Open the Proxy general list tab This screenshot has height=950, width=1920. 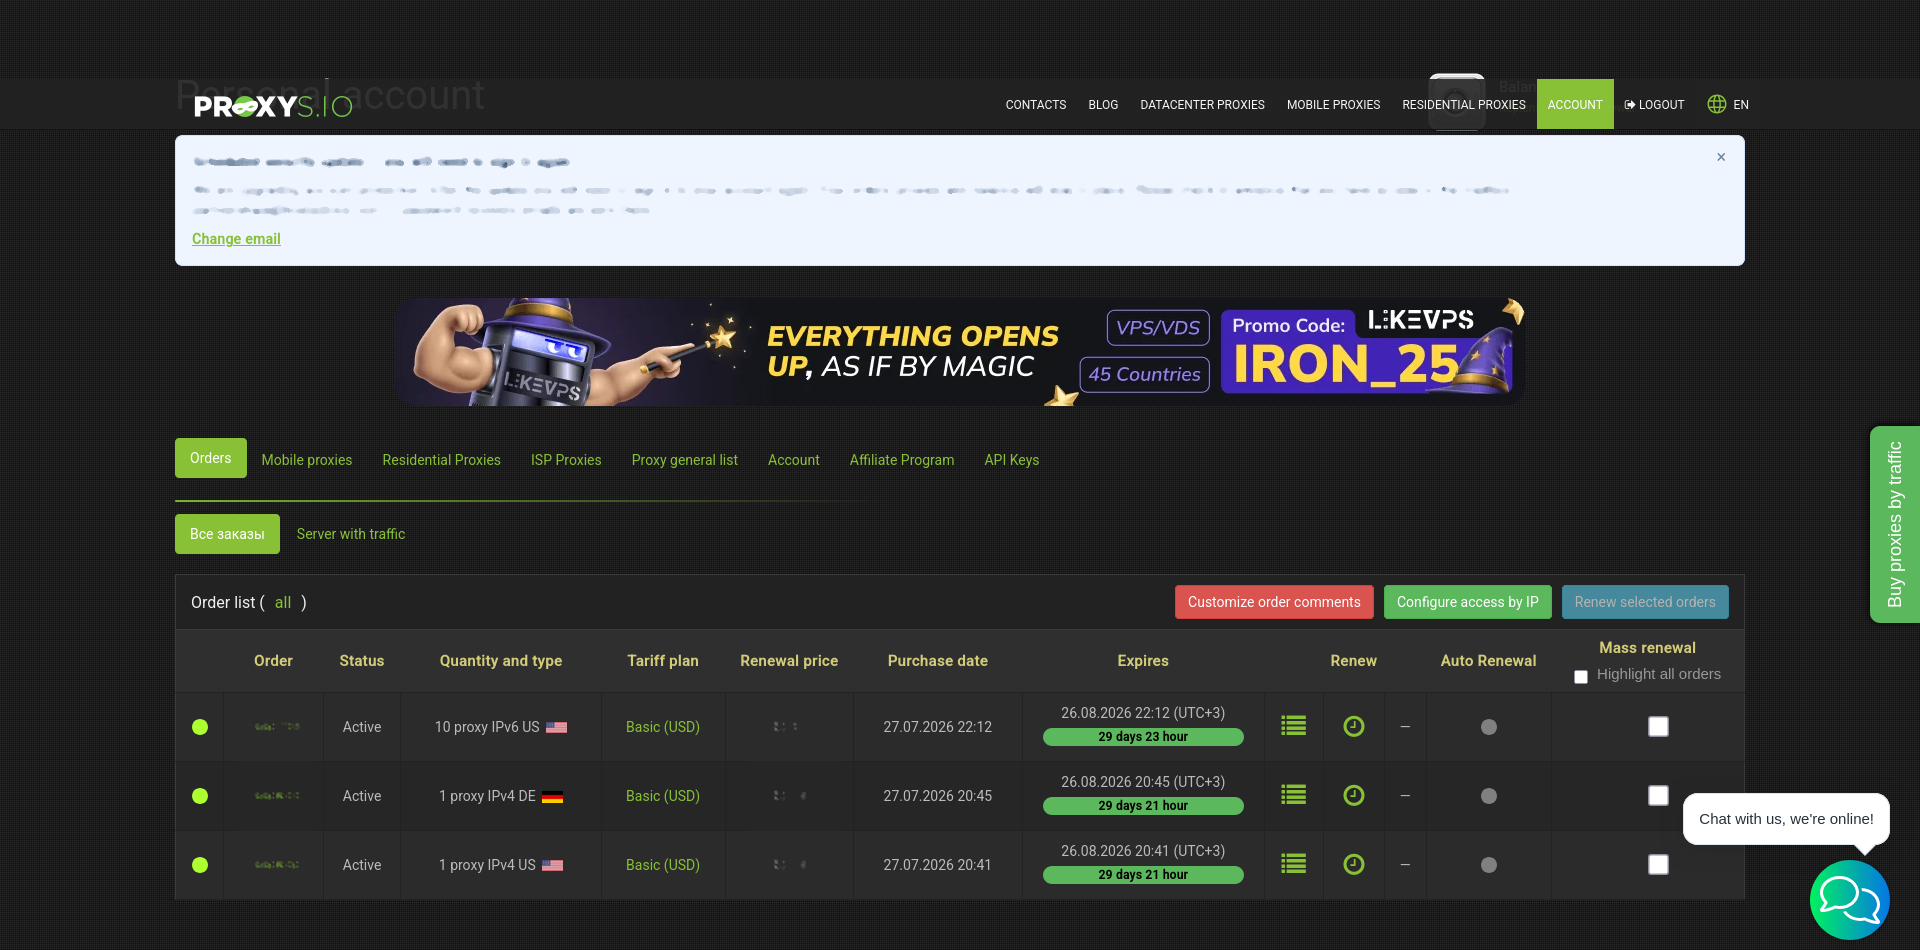point(685,460)
